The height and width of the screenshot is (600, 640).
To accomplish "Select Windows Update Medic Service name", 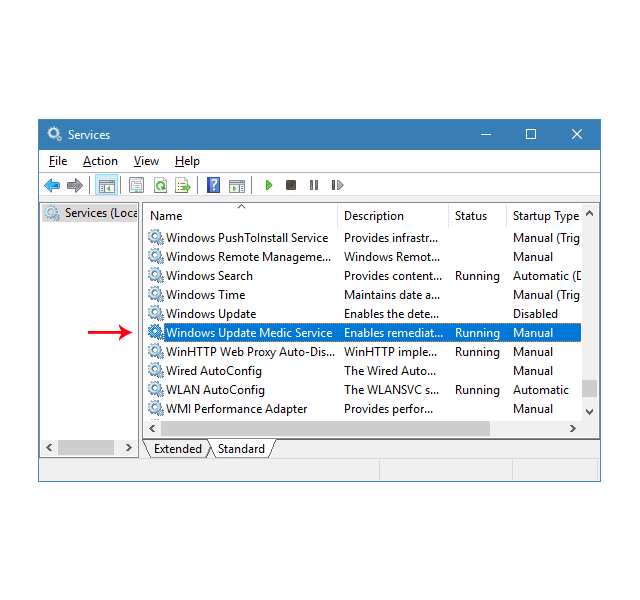I will [249, 333].
